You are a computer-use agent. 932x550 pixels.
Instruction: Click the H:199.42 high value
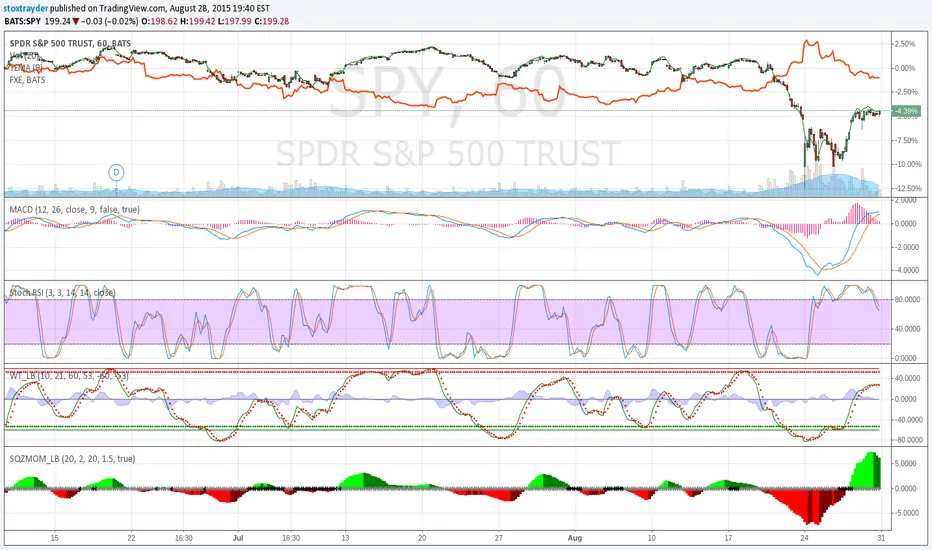(x=197, y=21)
